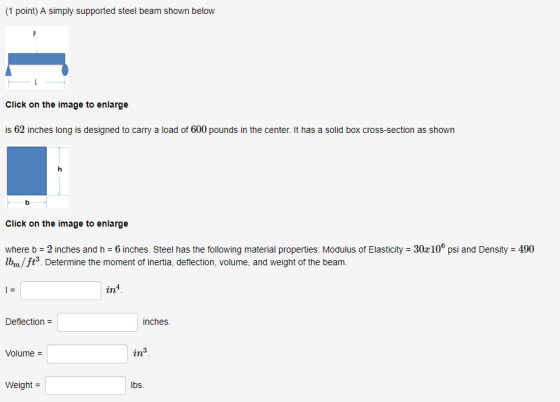Select the Volume answer field
This screenshot has height=402, width=560.
click(87, 354)
